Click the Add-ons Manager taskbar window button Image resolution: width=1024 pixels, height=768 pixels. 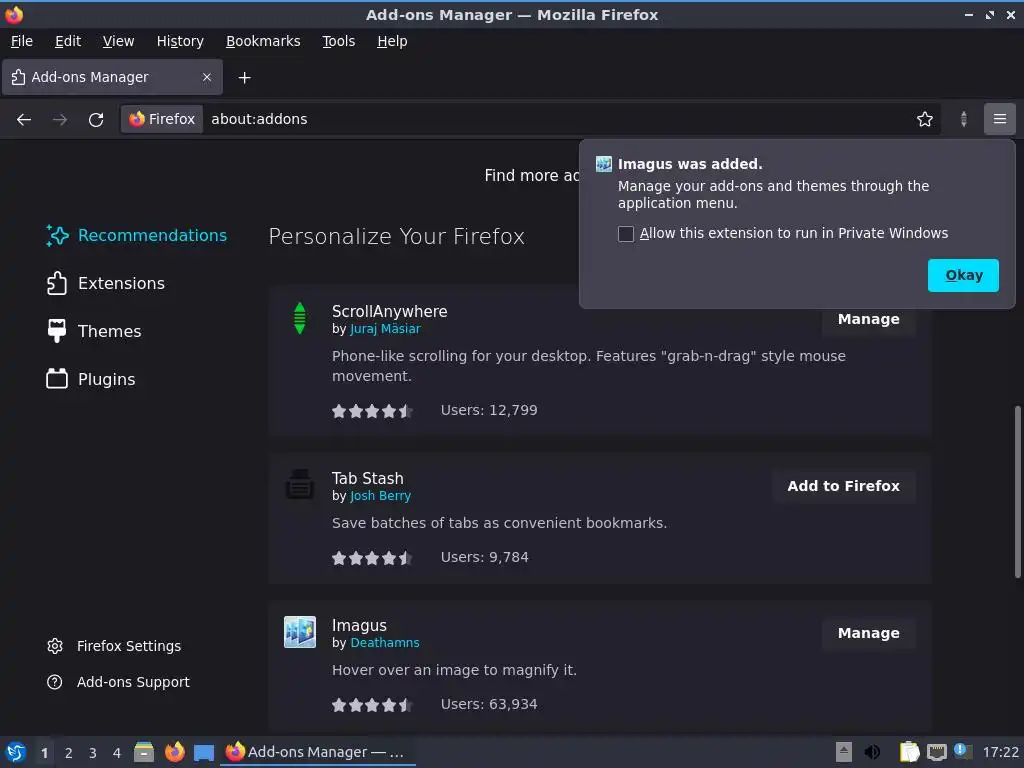point(318,752)
